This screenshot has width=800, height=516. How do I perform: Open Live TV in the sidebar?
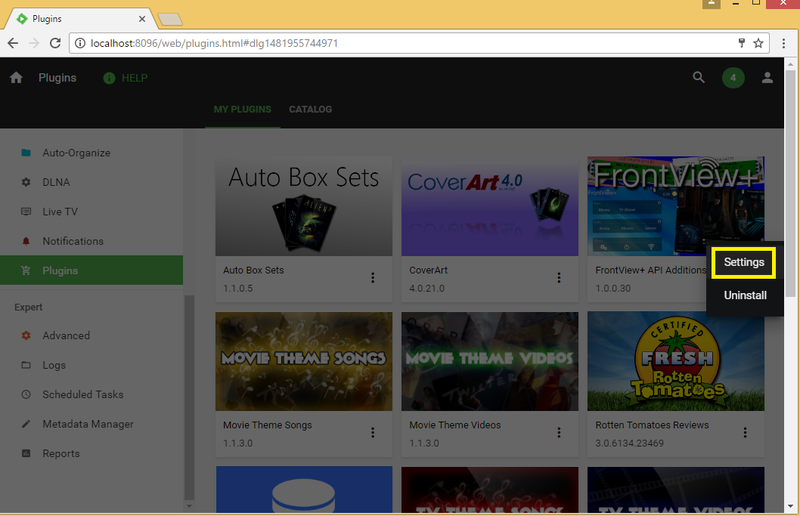pos(91,211)
